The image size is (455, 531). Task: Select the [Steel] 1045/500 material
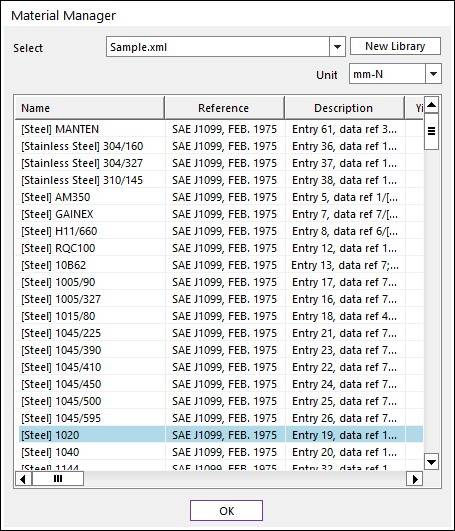click(x=61, y=401)
